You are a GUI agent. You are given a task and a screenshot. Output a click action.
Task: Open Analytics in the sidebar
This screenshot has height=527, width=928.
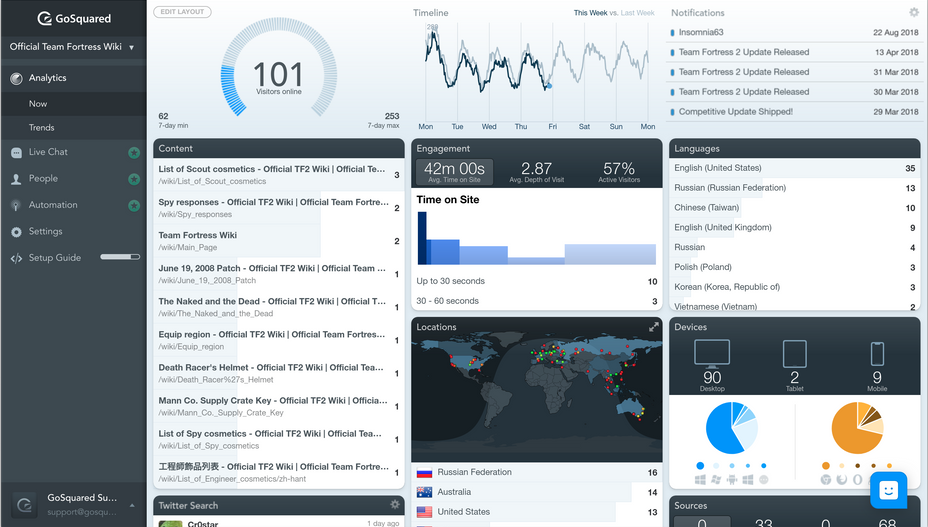pos(73,78)
